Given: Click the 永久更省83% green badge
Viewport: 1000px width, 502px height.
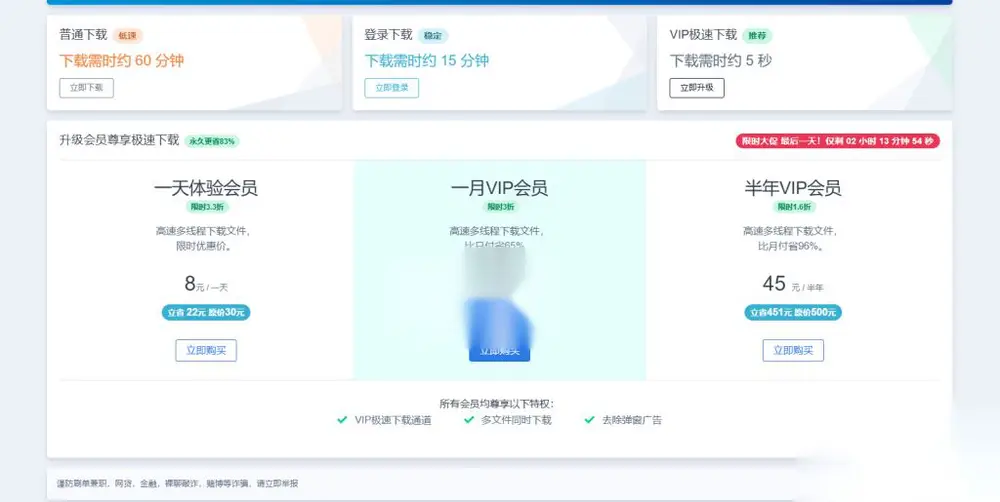Looking at the screenshot, I should tap(212, 141).
